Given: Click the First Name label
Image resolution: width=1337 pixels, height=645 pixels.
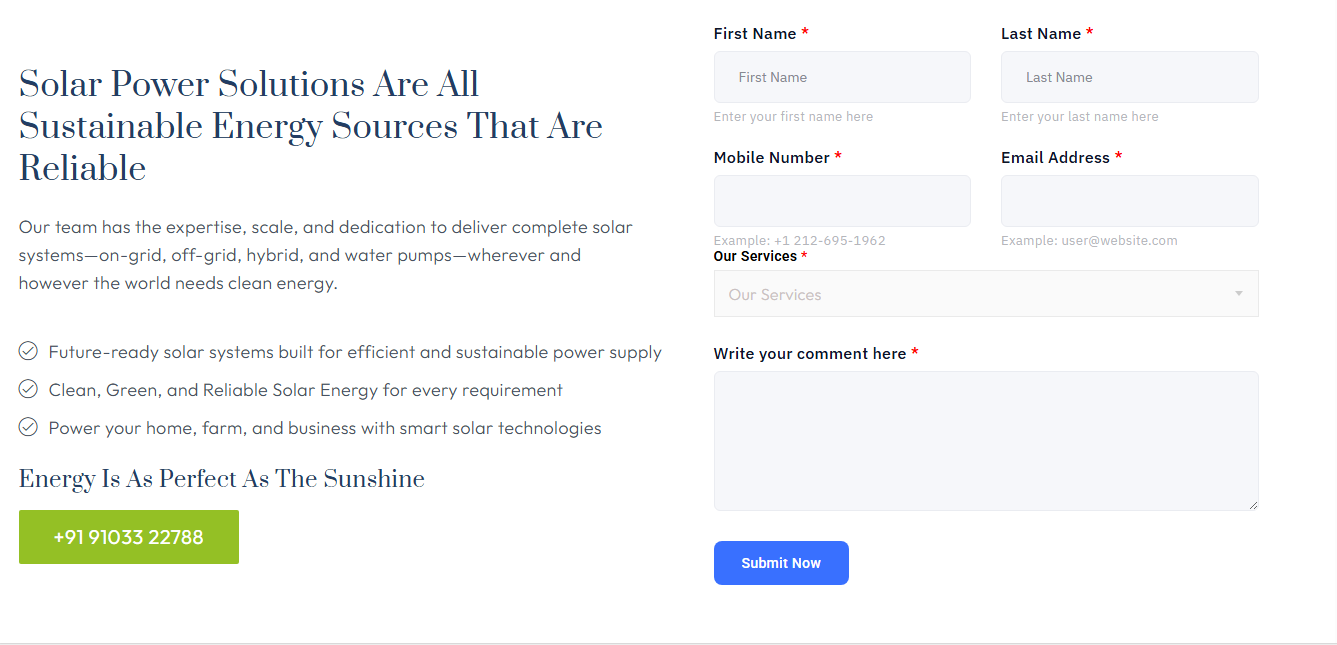Looking at the screenshot, I should click(754, 34).
